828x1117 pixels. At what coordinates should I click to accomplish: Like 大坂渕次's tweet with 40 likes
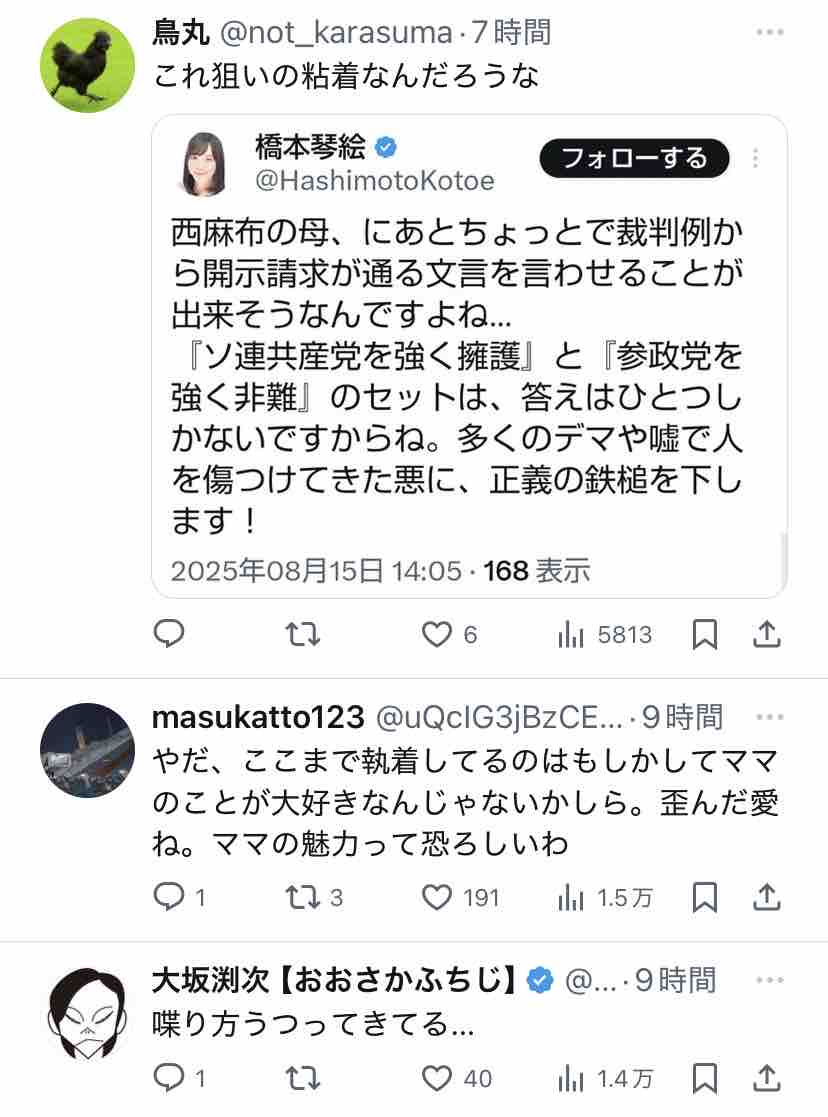(436, 1078)
